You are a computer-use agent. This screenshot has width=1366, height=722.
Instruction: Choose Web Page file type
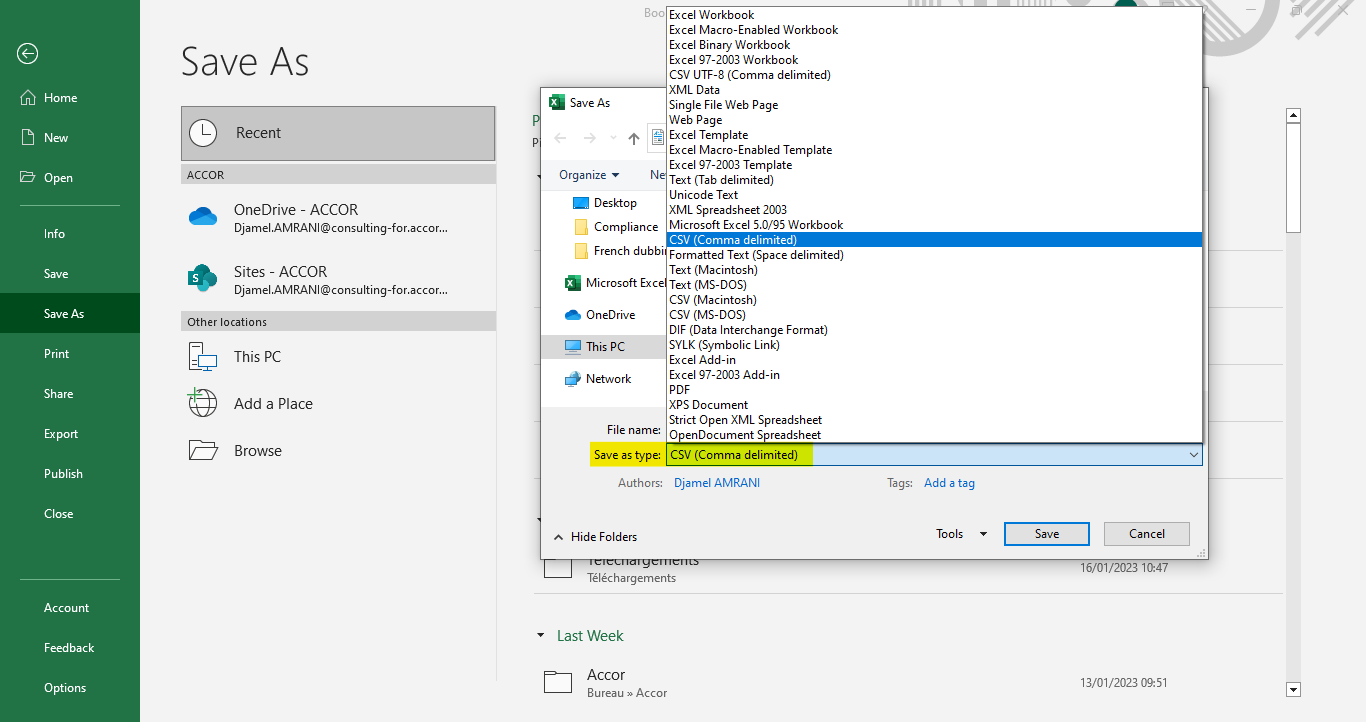(x=934, y=120)
